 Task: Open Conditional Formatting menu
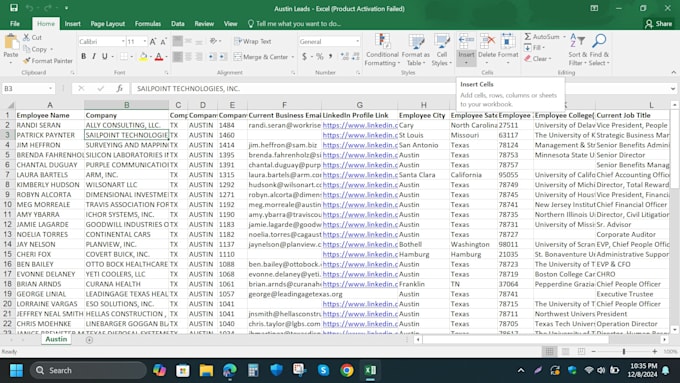pos(382,50)
